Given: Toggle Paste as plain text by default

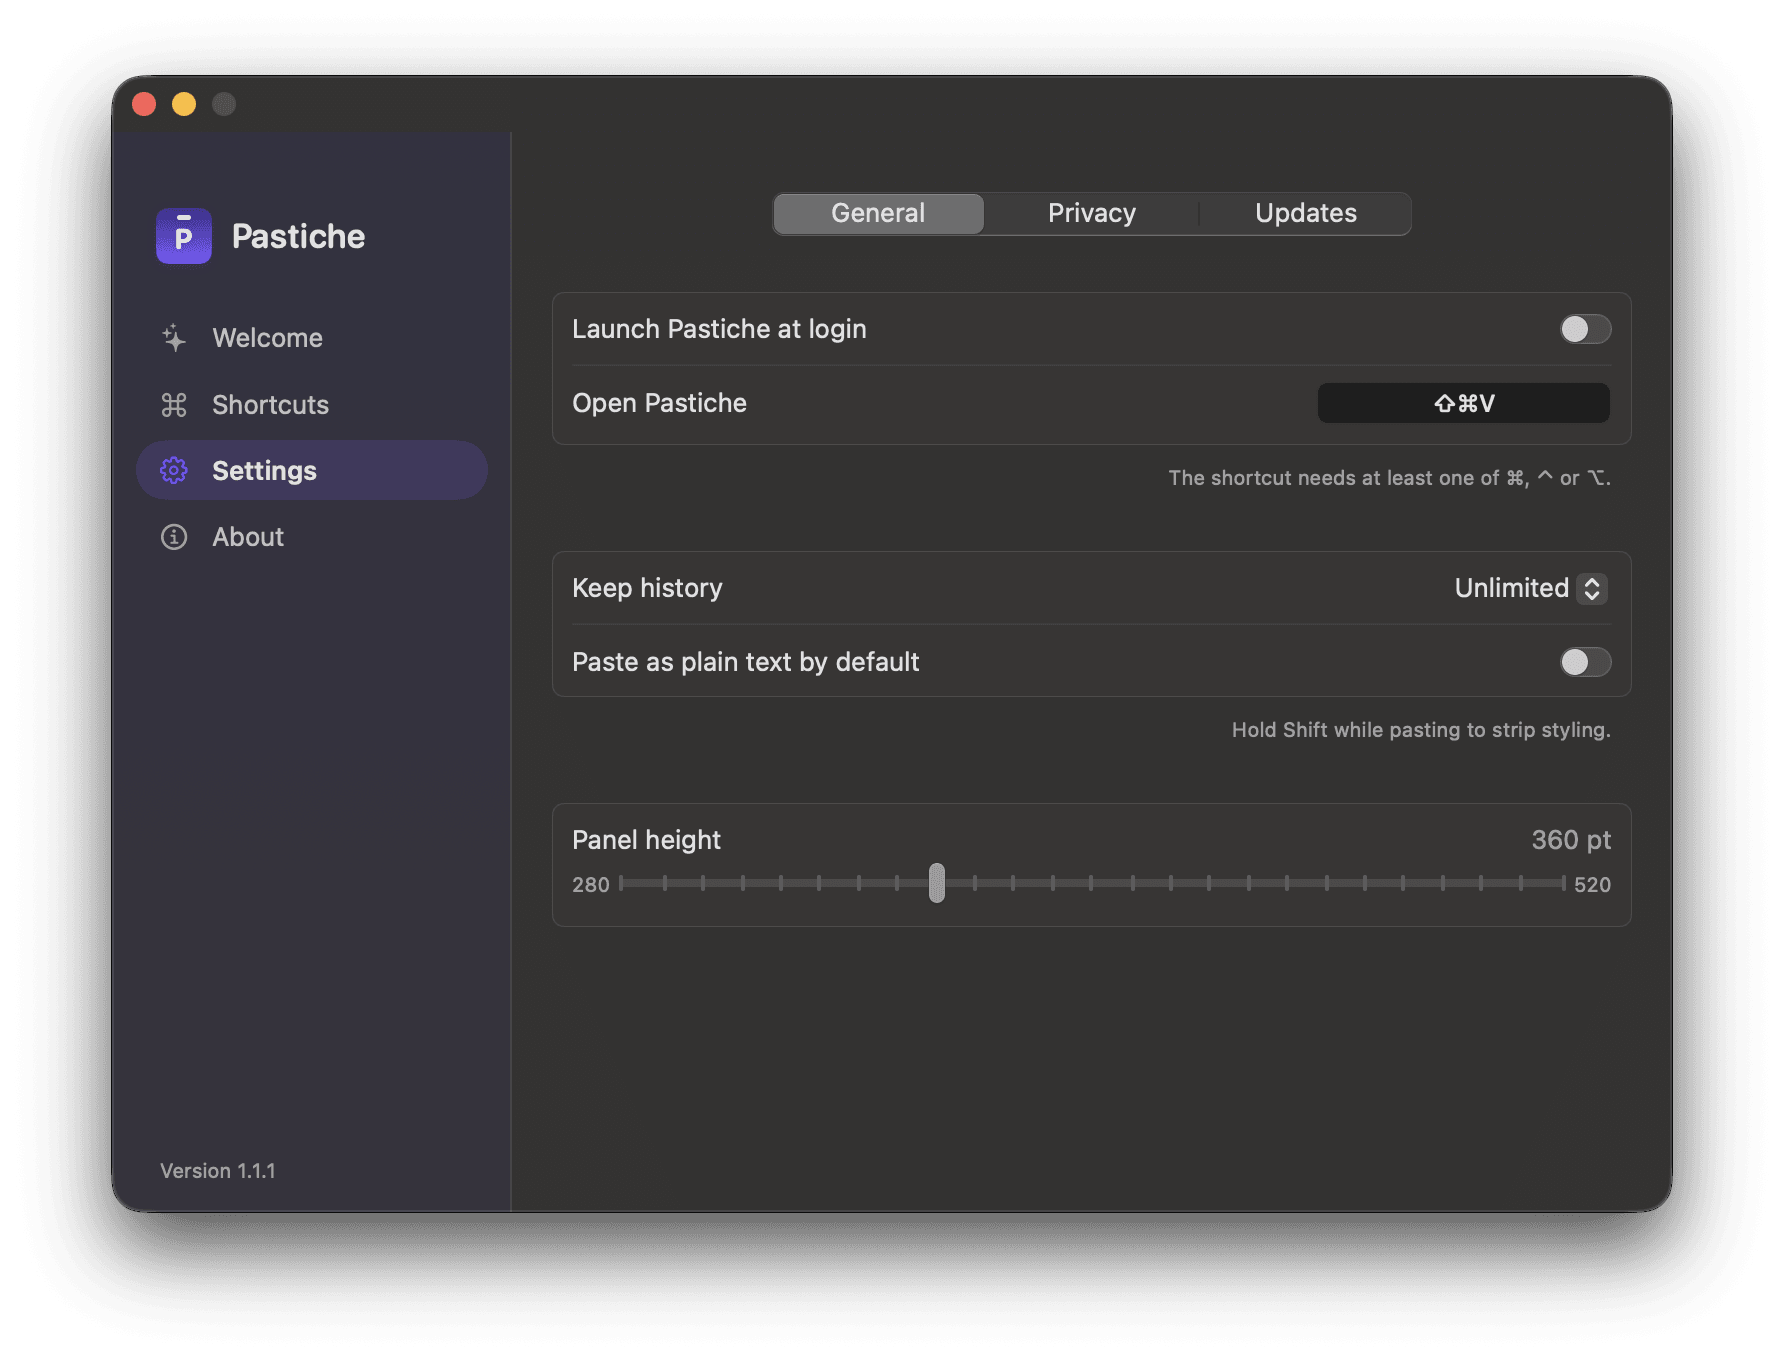Looking at the screenshot, I should (1585, 662).
